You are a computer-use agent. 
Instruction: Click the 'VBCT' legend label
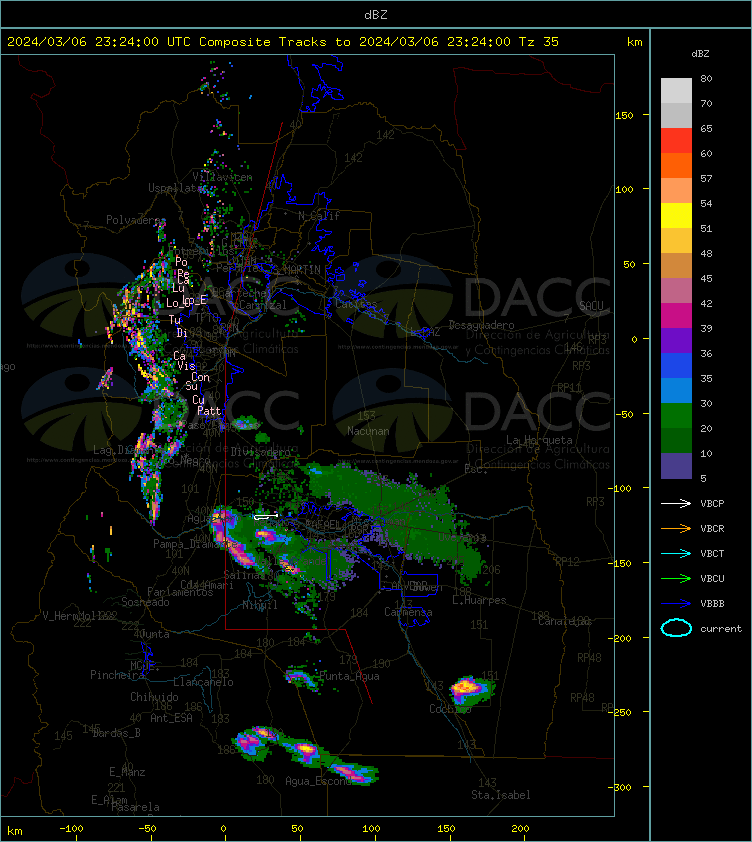pyautogui.click(x=712, y=554)
